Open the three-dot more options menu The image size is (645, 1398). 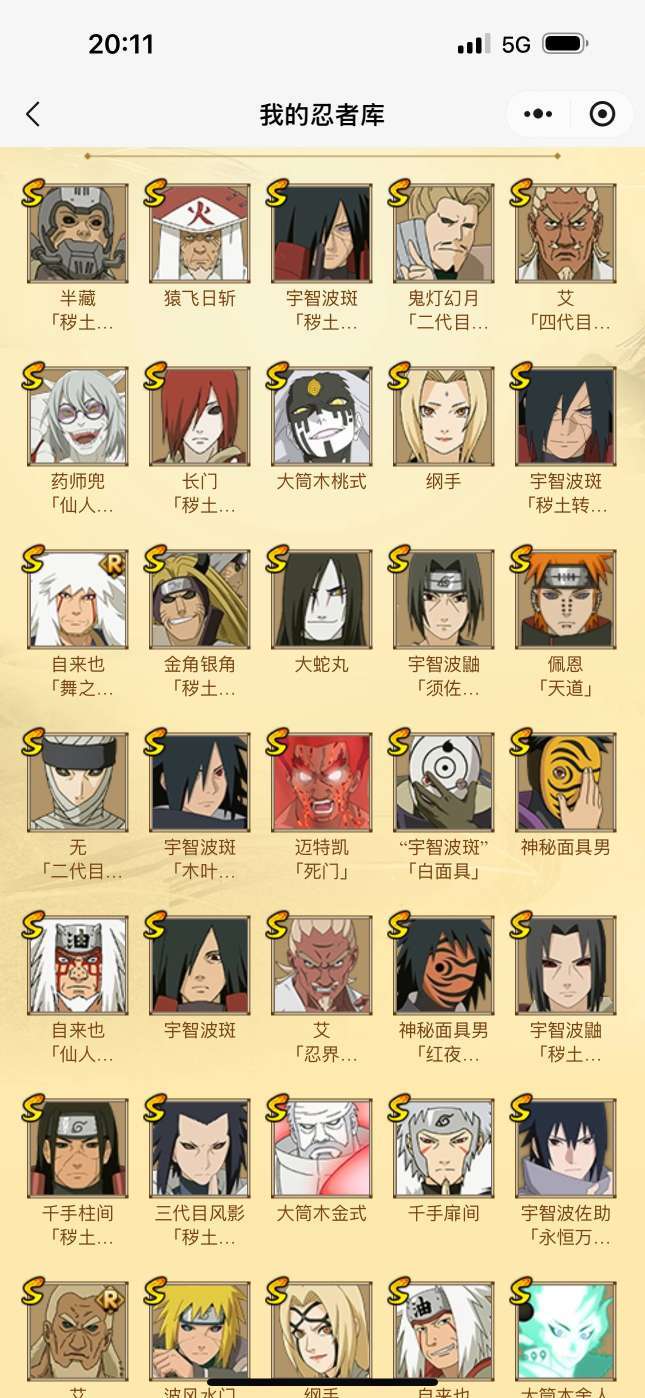tap(539, 114)
